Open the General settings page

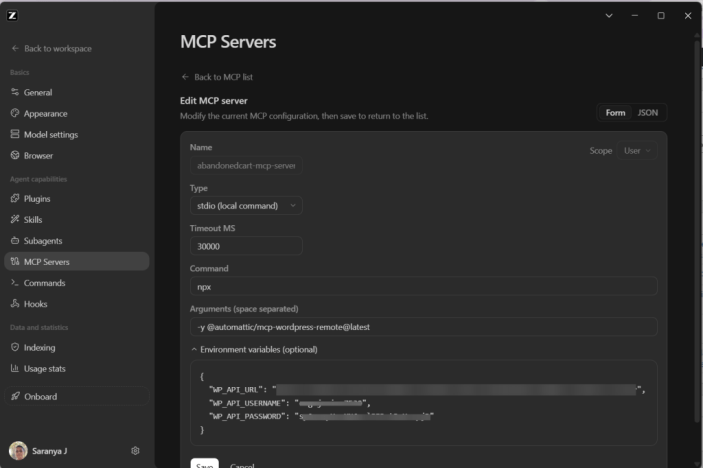point(77,92)
